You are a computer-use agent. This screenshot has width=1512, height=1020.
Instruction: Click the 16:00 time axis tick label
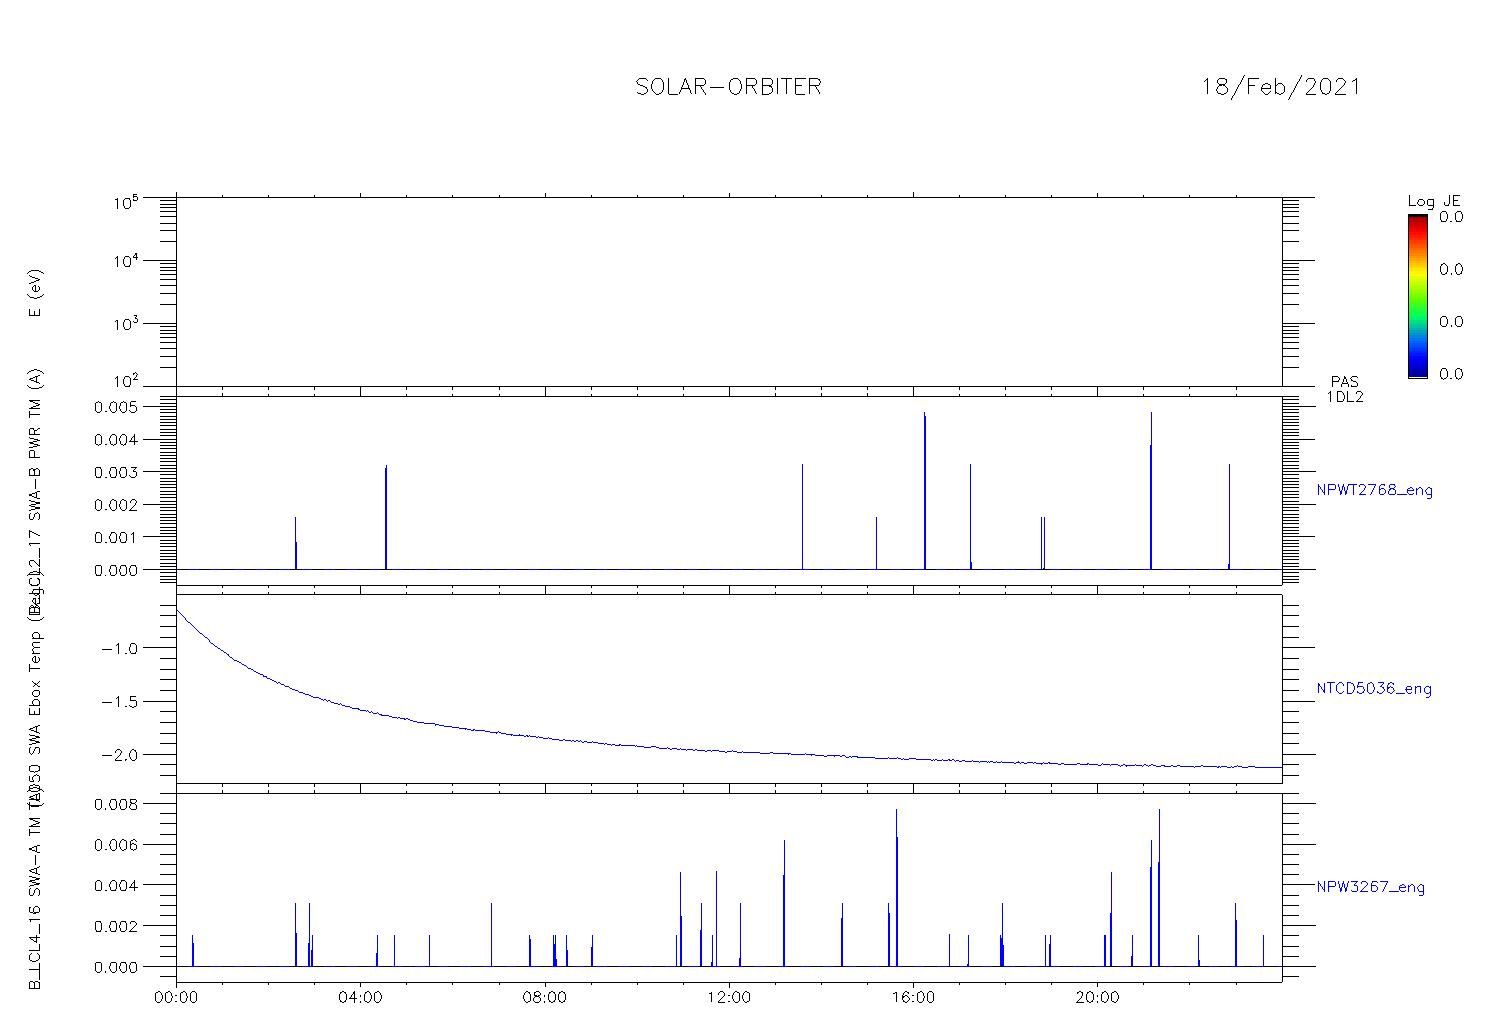point(913,997)
